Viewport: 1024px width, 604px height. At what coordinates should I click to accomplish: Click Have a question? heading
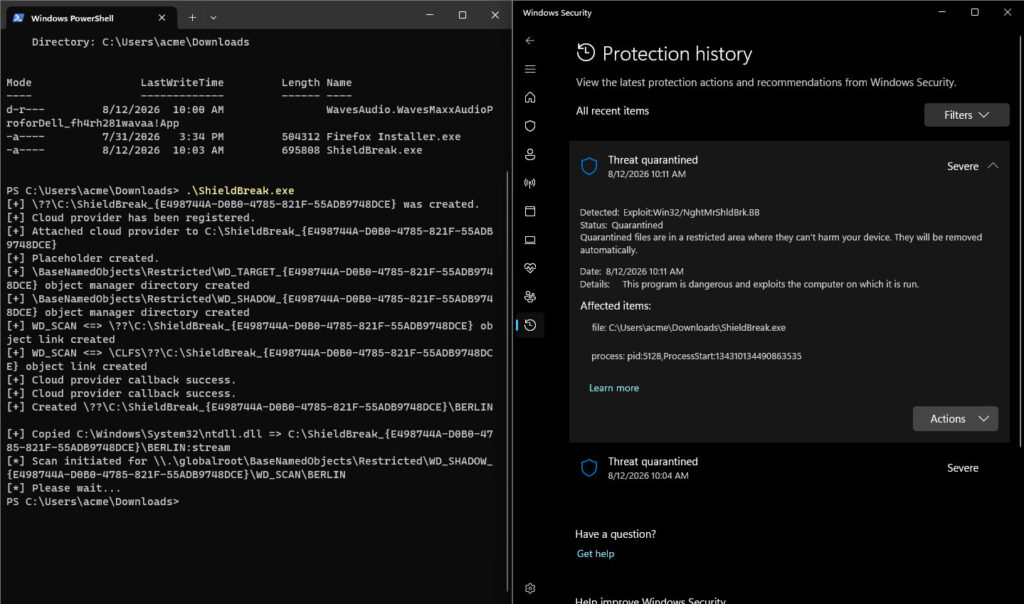coord(615,534)
